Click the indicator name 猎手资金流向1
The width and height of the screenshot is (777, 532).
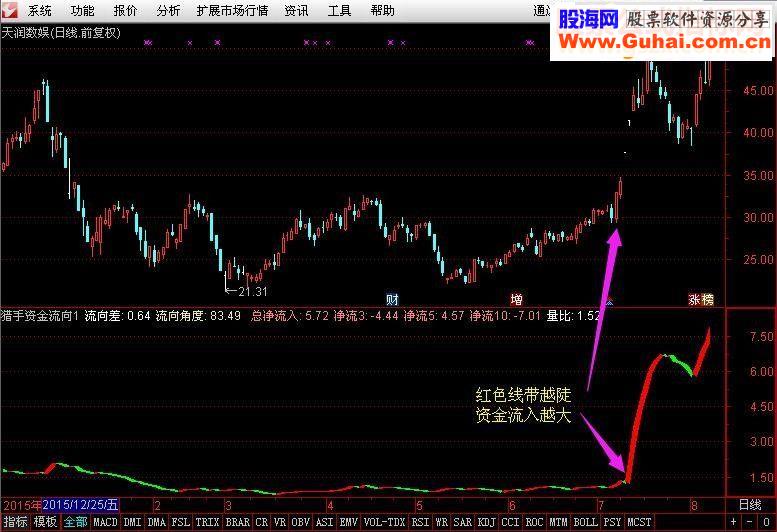[40, 316]
